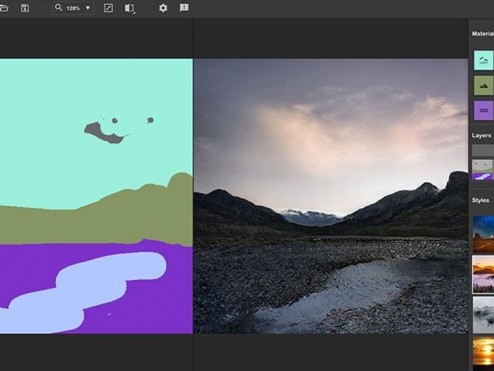Click the fit-to-screen toolbar icon
Viewport: 494px width, 371px height.
point(108,8)
